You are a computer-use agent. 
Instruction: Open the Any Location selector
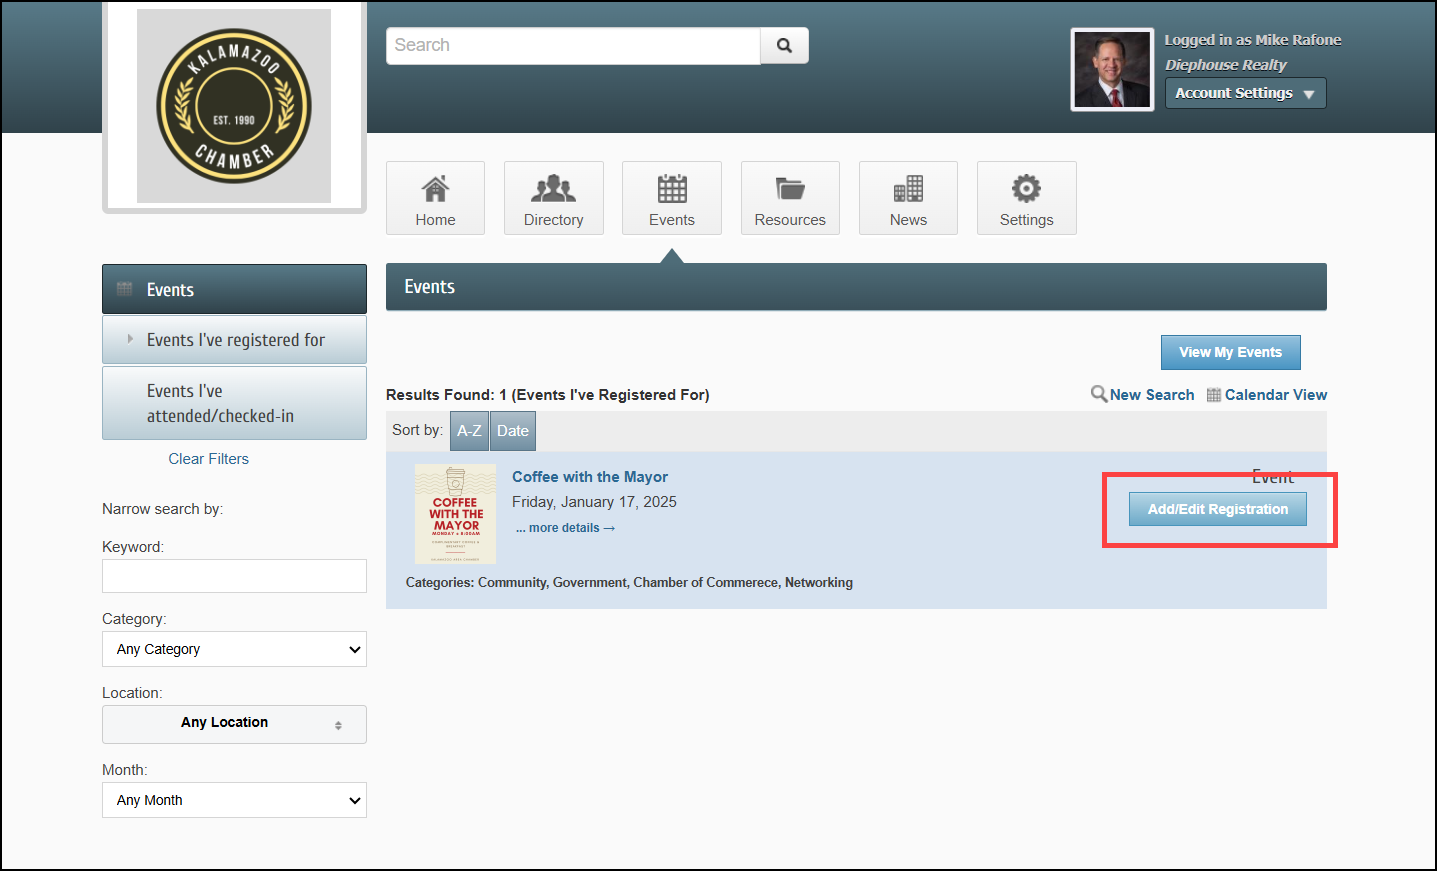tap(234, 724)
